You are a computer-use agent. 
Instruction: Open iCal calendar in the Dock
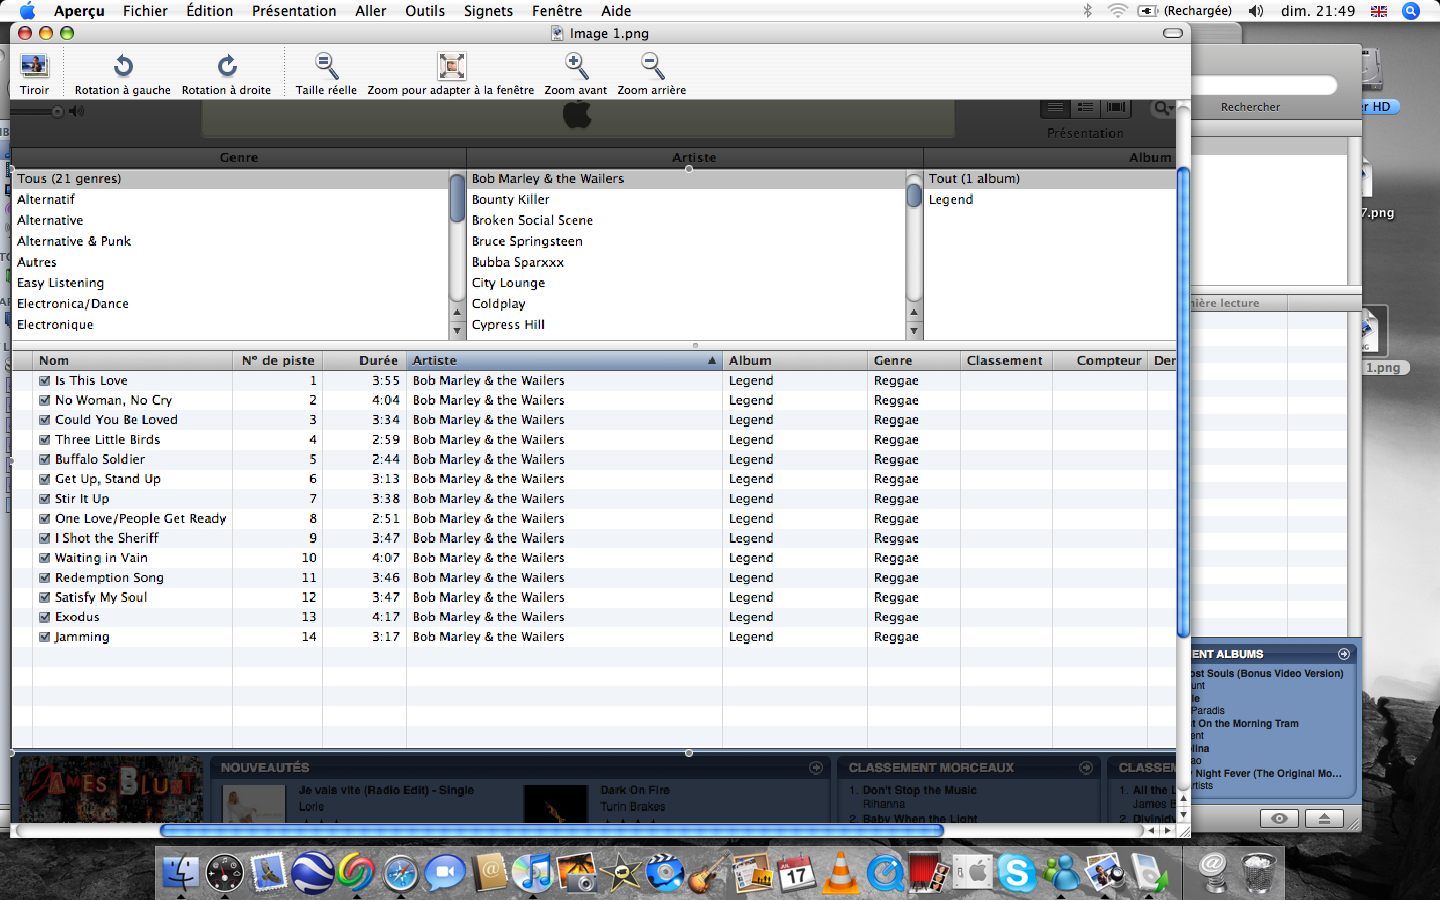(797, 873)
